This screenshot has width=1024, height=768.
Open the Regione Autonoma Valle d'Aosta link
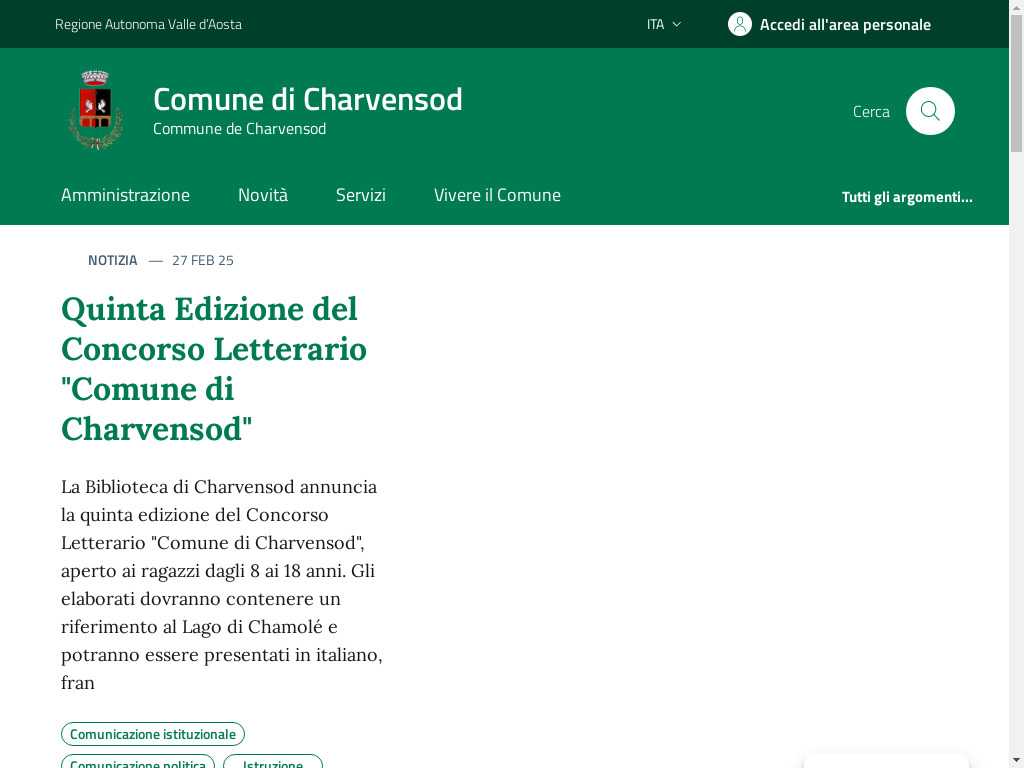[x=148, y=24]
